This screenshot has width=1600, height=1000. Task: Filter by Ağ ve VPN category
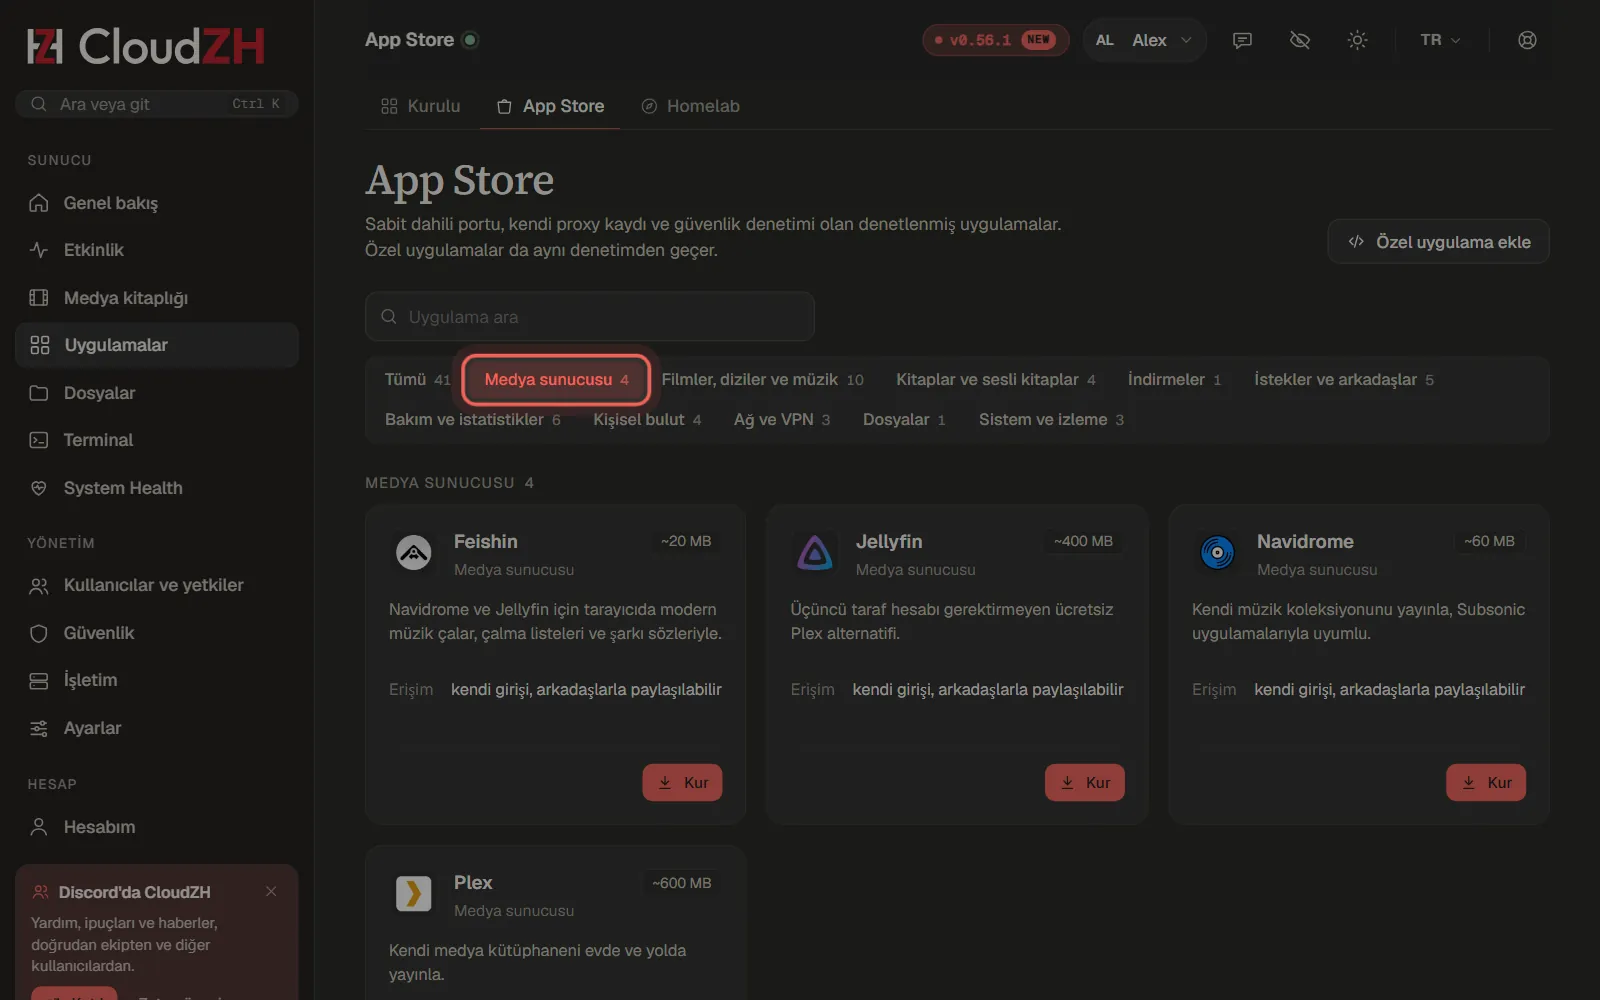point(782,420)
